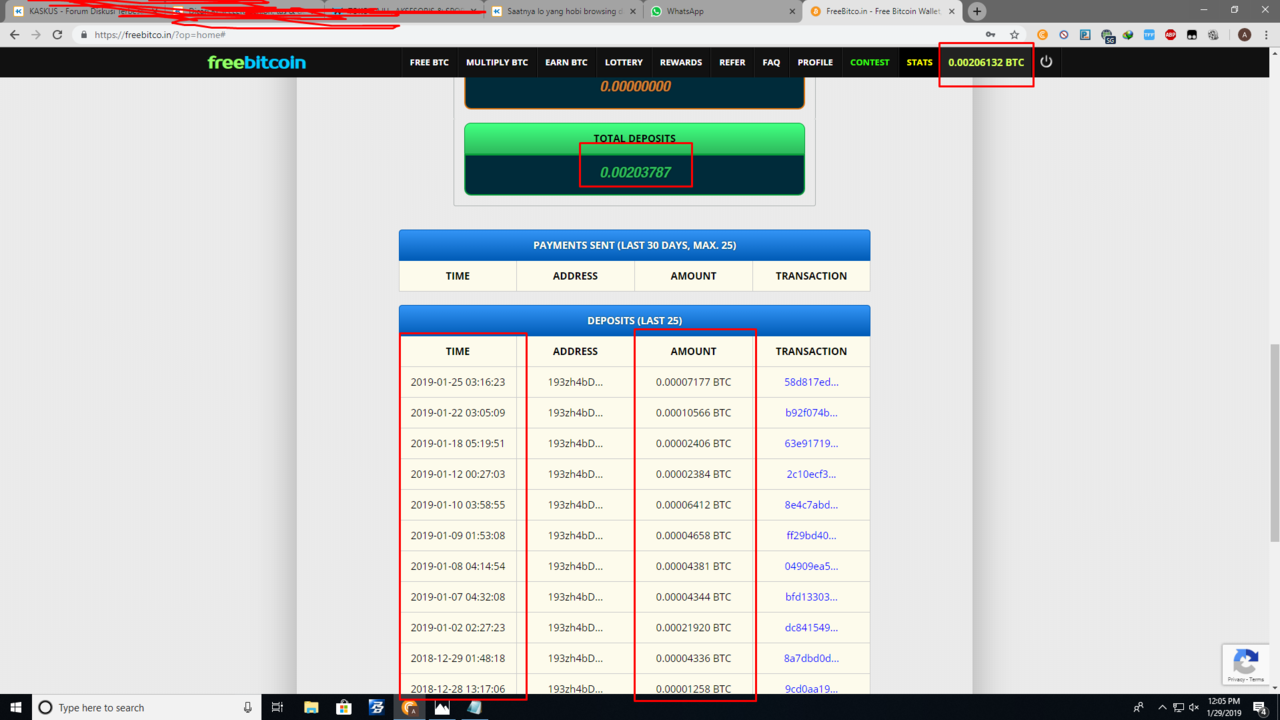This screenshot has height=720, width=1280.
Task: Open Task View in the taskbar
Action: [x=277, y=707]
